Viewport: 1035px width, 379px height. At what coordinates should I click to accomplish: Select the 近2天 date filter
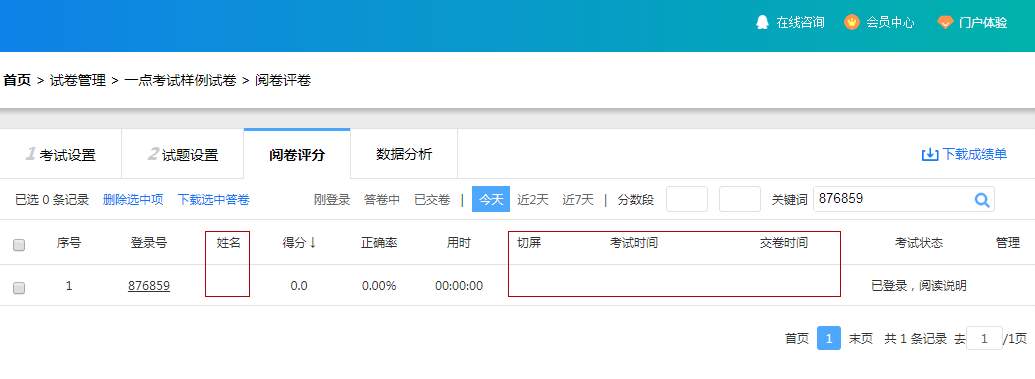coord(533,199)
